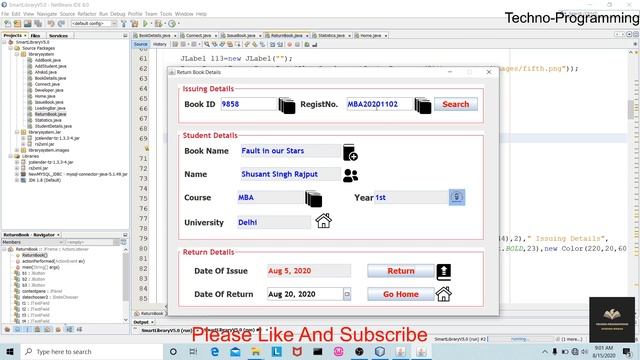Click the Search button in Issuing Details
Viewport: 640px width, 360px height.
click(456, 104)
